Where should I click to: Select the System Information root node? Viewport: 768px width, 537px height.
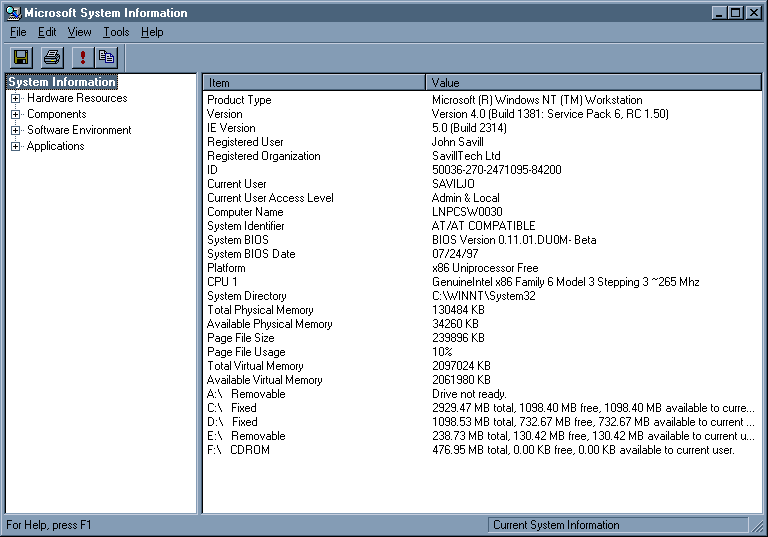62,82
